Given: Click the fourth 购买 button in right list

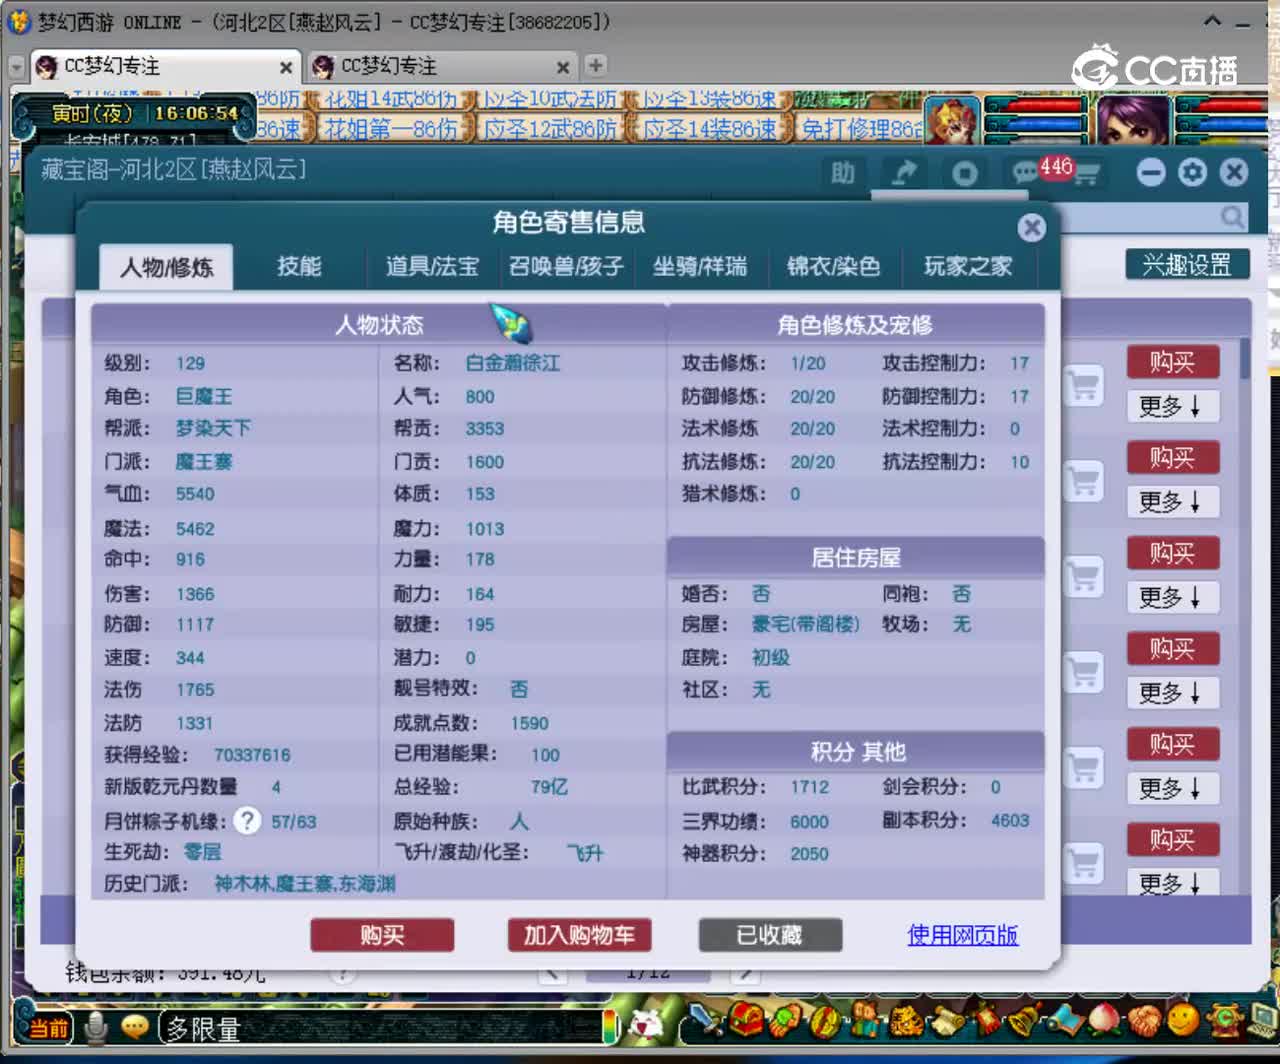Looking at the screenshot, I should [1172, 649].
